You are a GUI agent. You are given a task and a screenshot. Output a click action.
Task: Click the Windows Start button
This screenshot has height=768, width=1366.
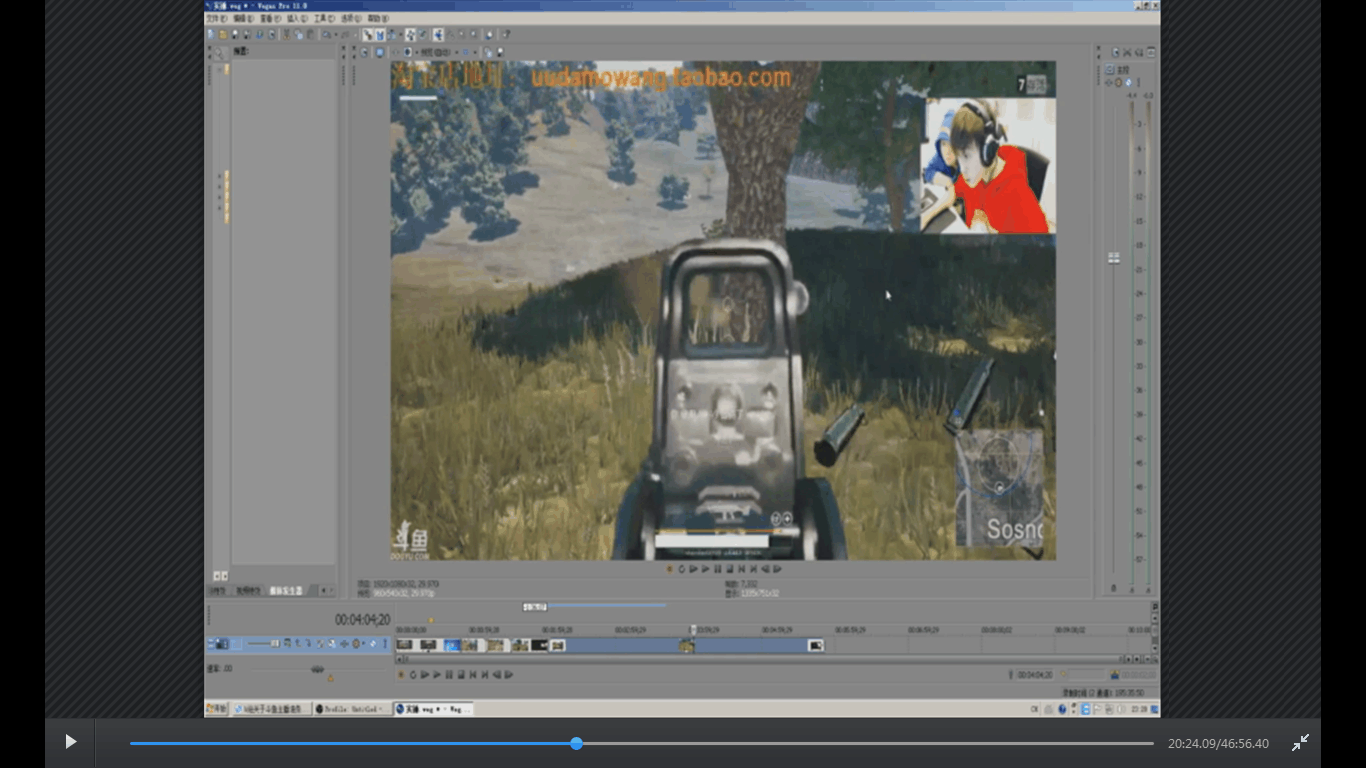(217, 709)
